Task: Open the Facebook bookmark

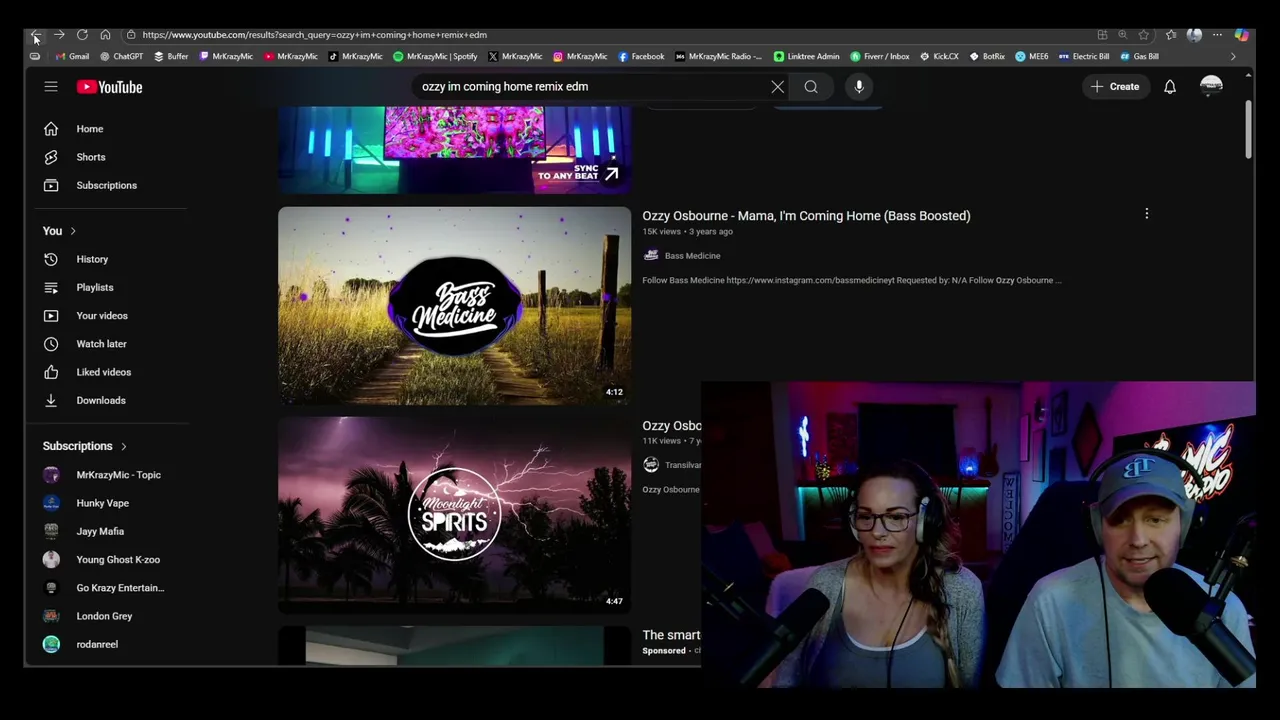Action: (641, 57)
